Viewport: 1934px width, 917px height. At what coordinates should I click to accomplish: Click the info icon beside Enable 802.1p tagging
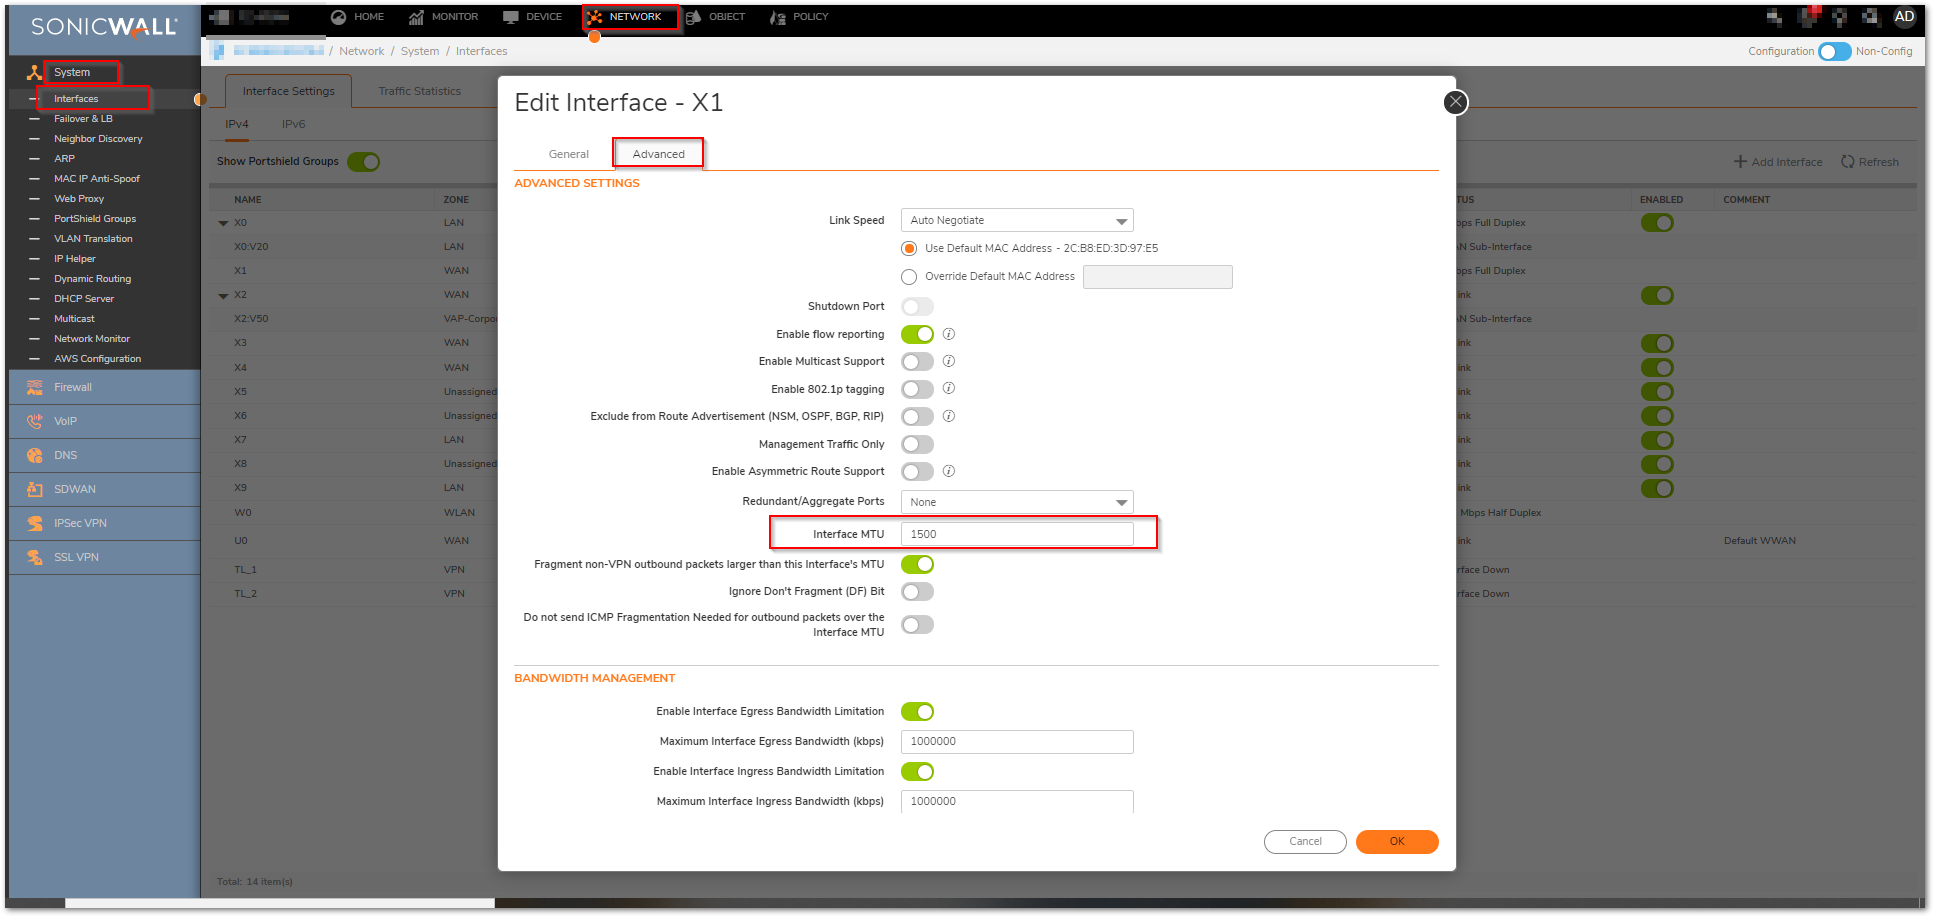tap(949, 388)
